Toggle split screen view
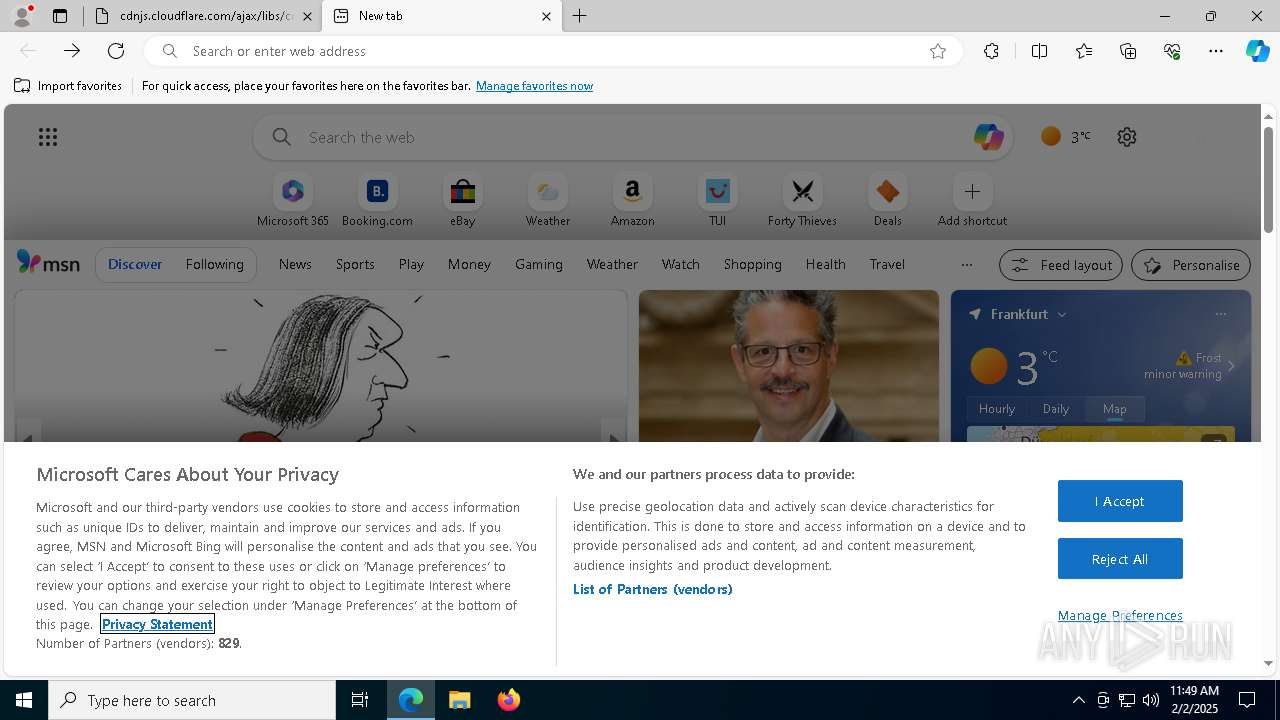 click(1039, 51)
